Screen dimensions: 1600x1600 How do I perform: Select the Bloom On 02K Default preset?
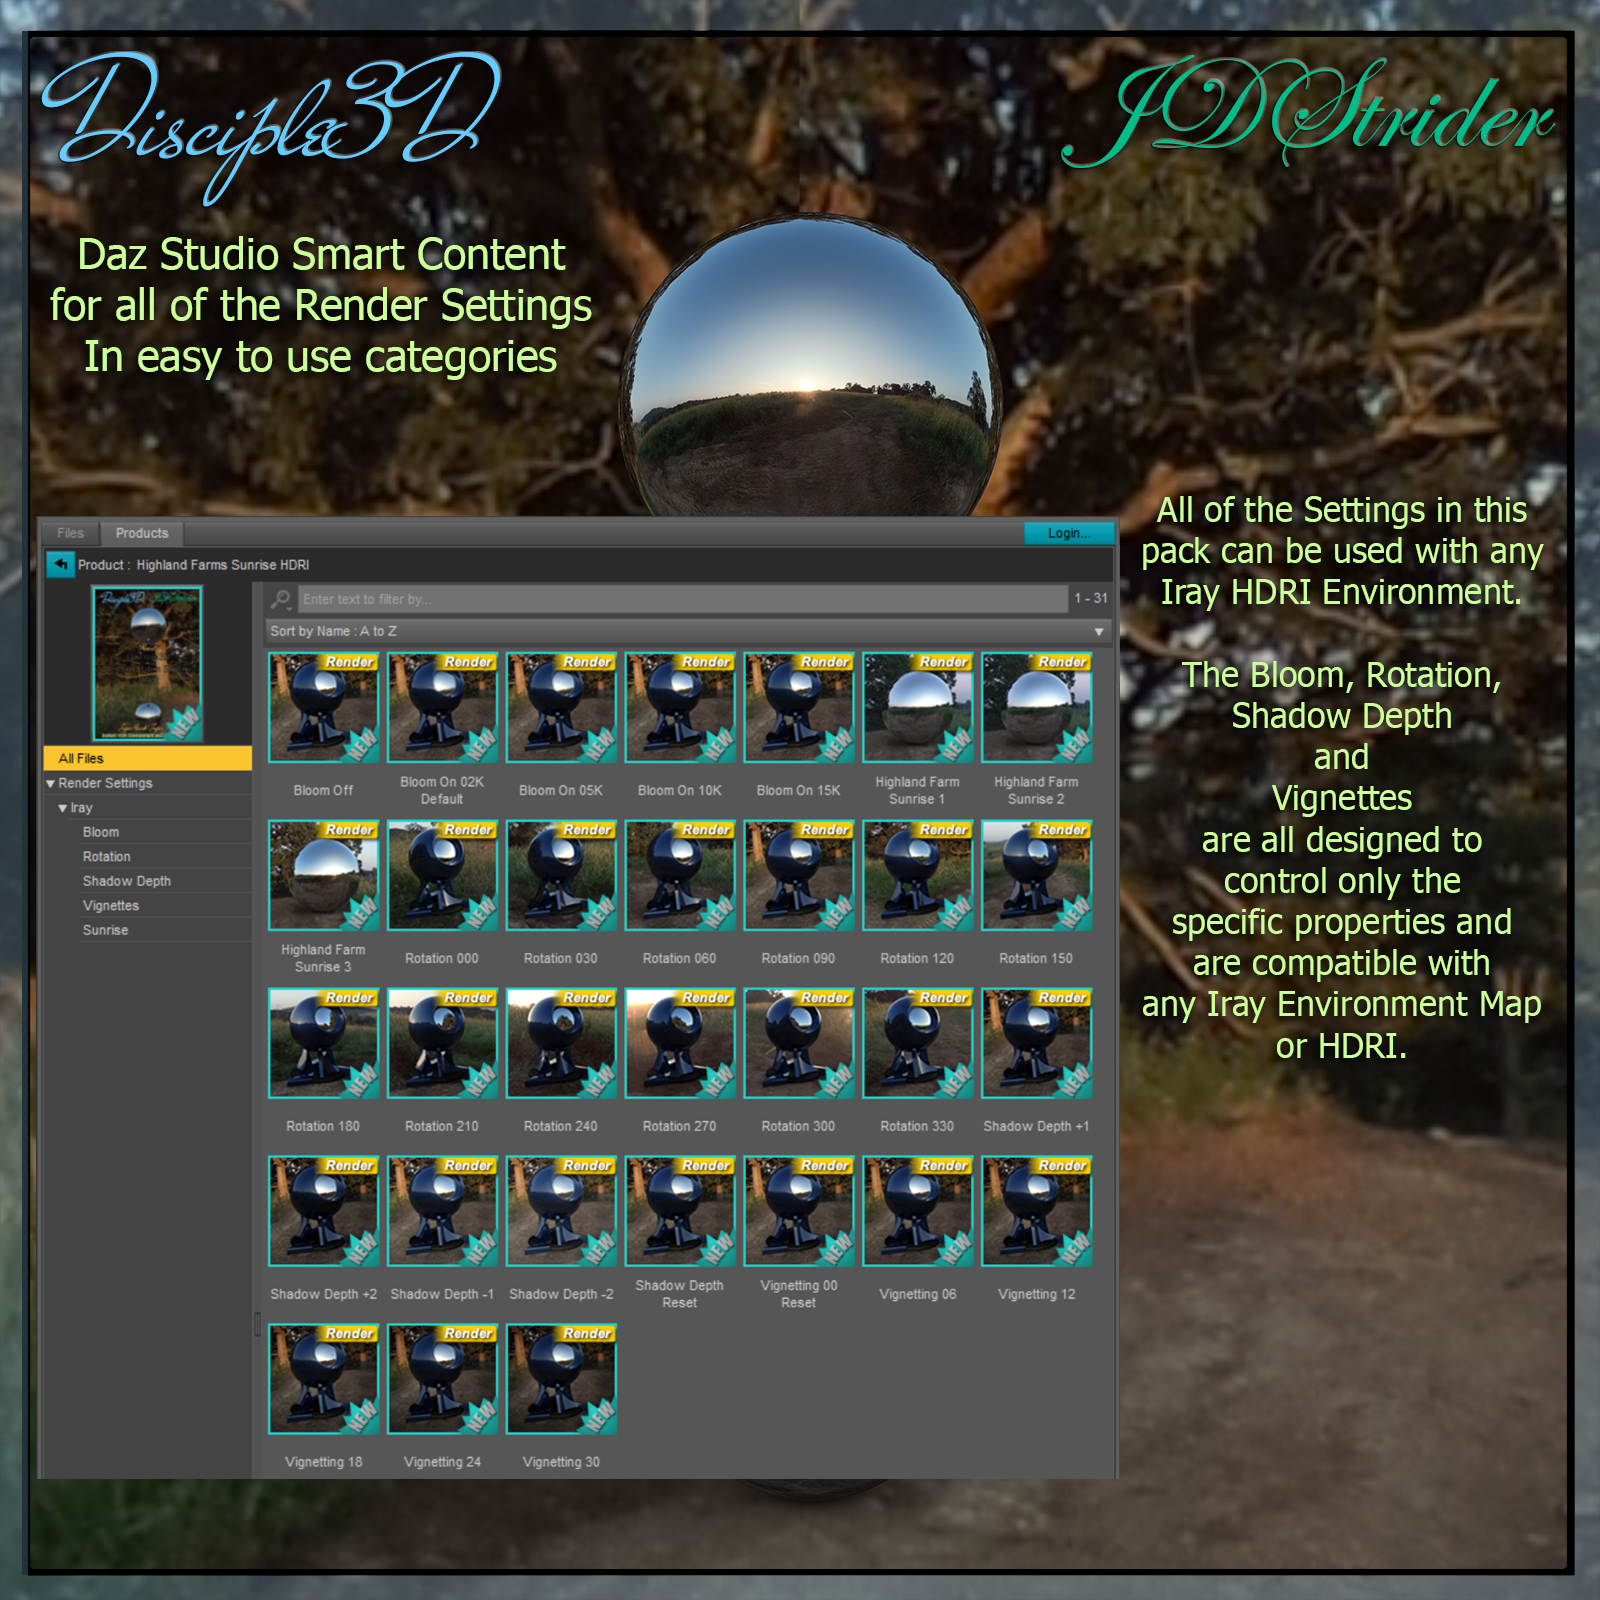442,708
